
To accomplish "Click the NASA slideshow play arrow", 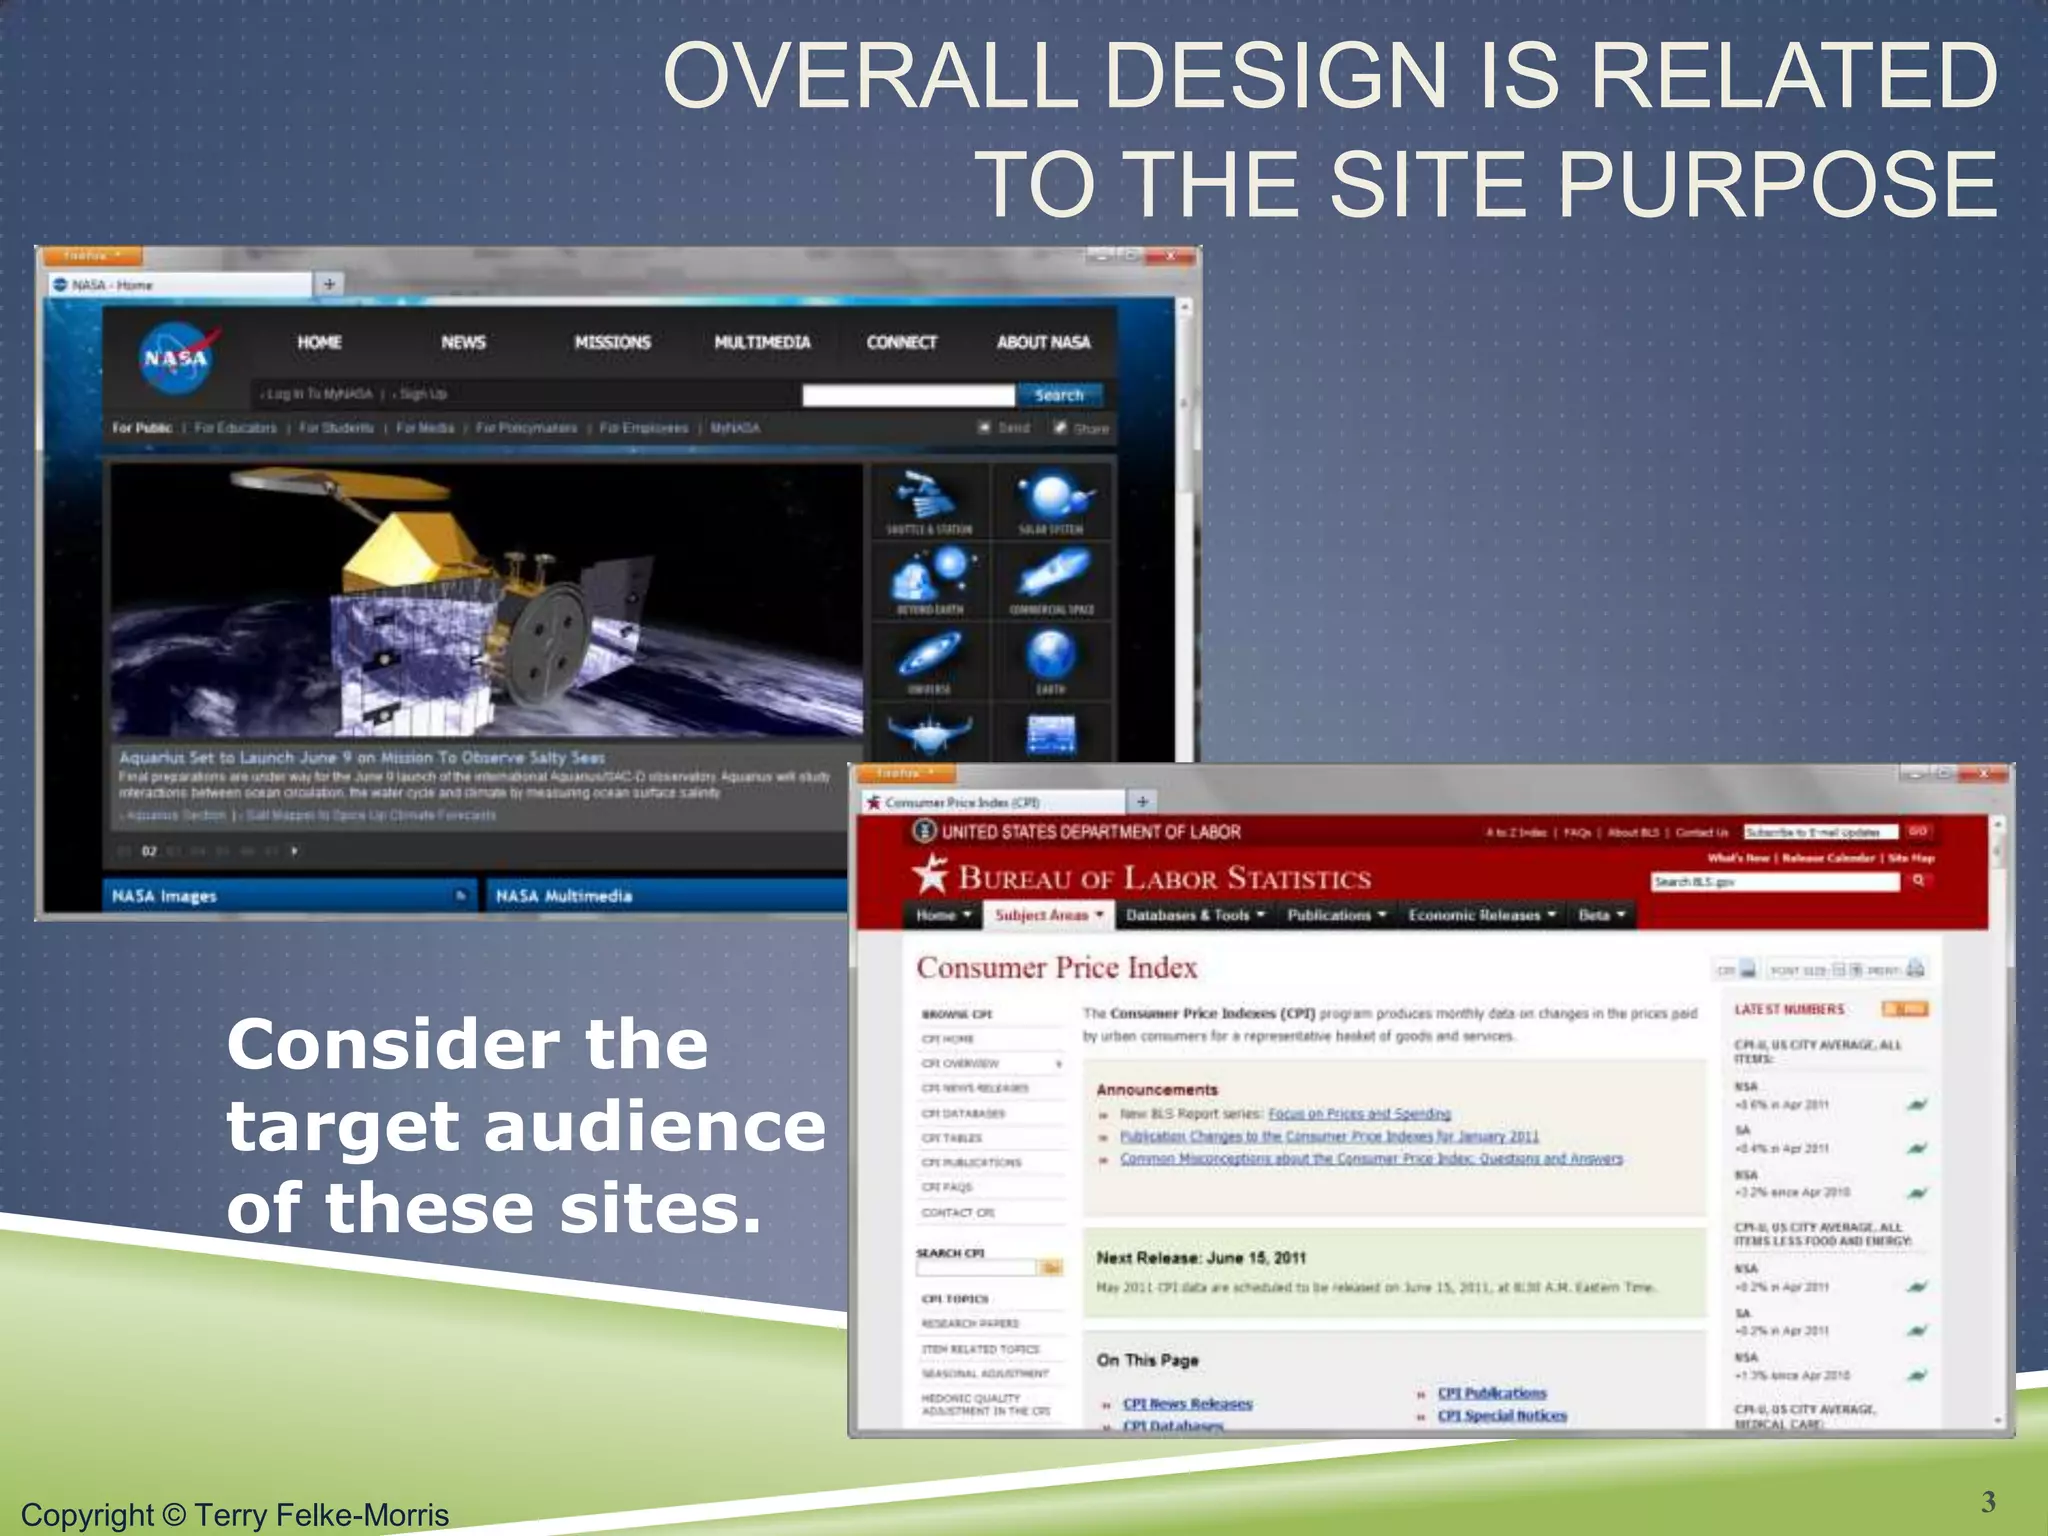I will click(x=294, y=851).
